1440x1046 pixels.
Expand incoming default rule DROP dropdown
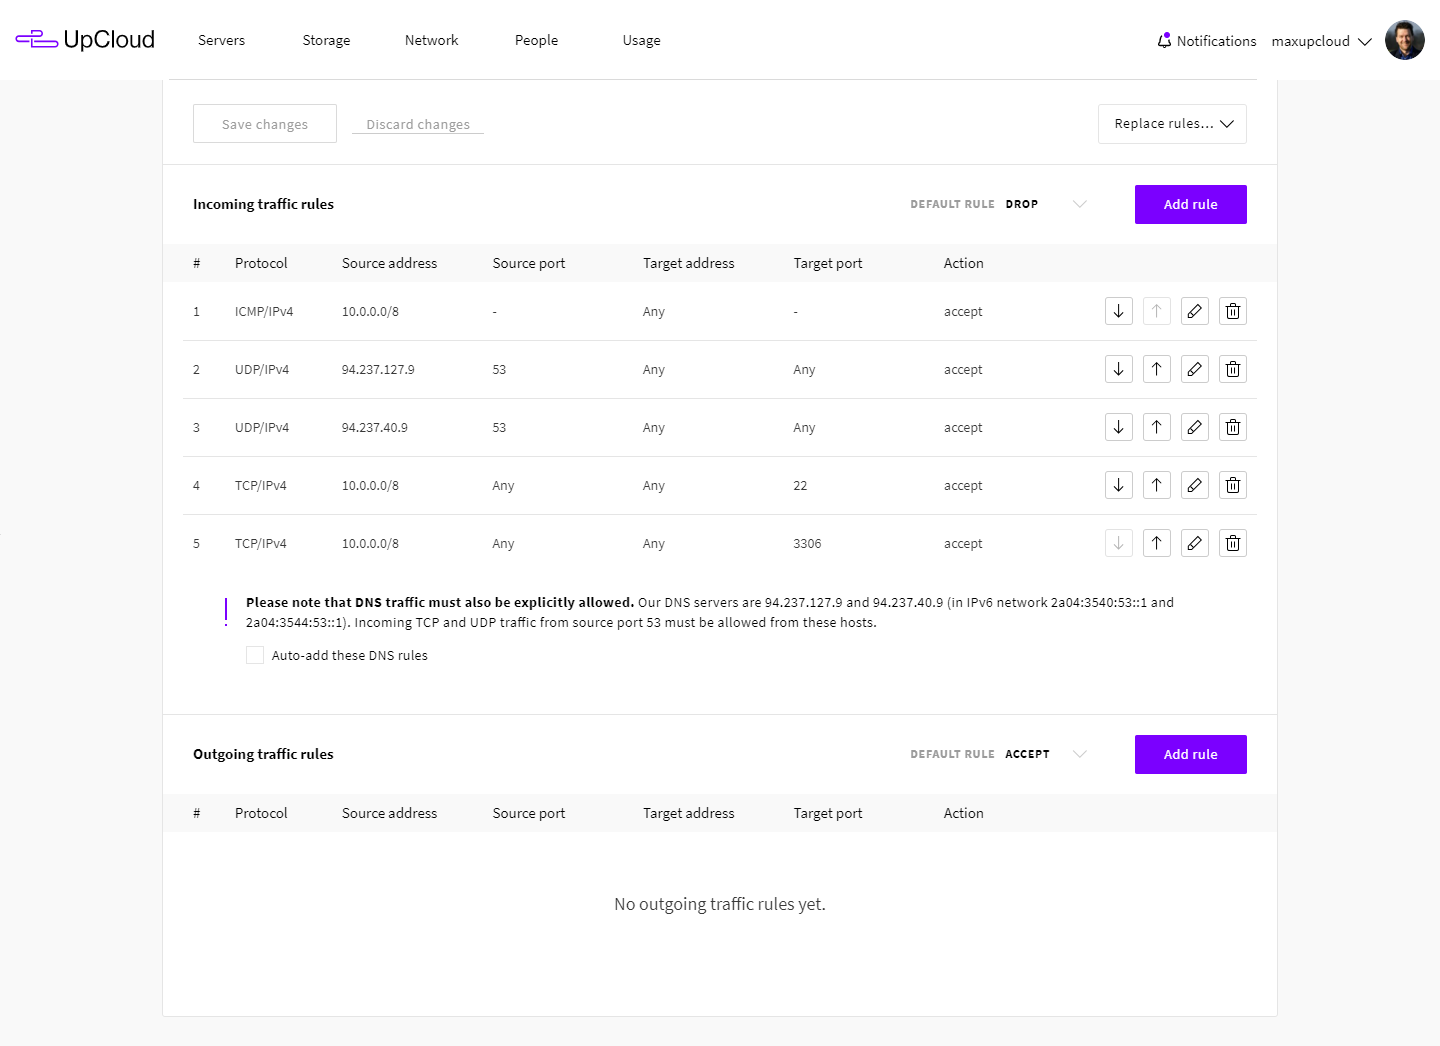[1079, 204]
